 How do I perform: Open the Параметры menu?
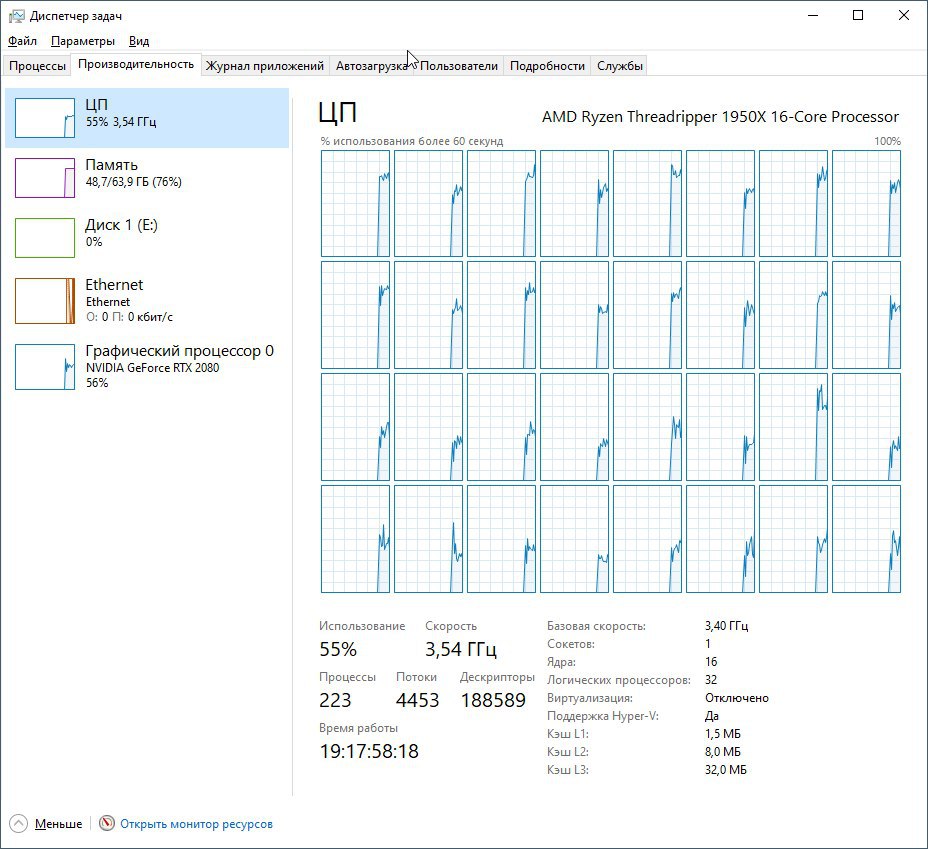coord(83,41)
